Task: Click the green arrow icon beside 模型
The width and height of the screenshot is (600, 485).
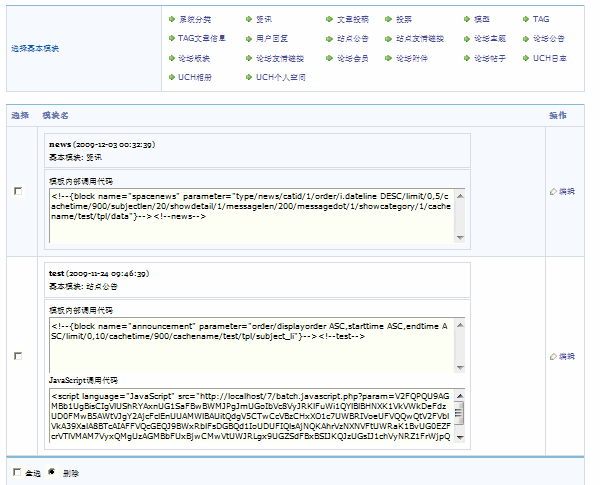Action: (468, 19)
